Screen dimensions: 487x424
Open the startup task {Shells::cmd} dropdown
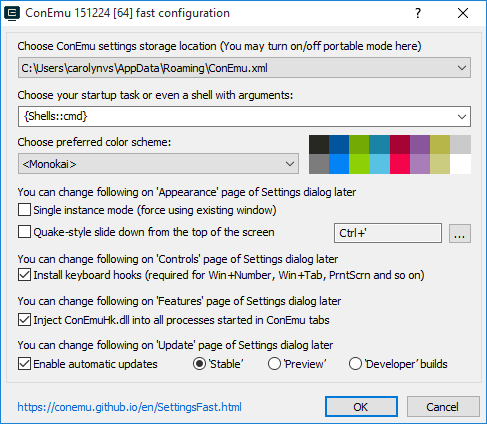(x=244, y=116)
